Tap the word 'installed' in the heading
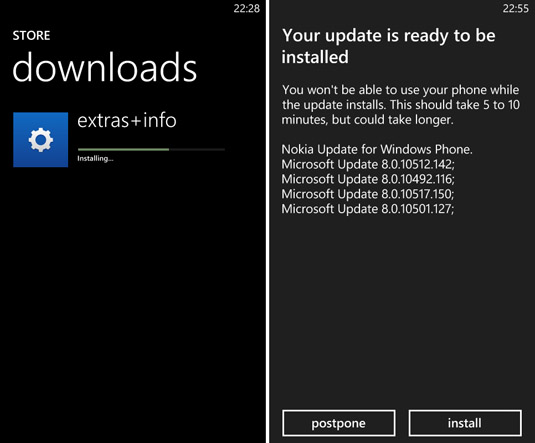Image resolution: width=535 pixels, height=443 pixels. (x=315, y=57)
